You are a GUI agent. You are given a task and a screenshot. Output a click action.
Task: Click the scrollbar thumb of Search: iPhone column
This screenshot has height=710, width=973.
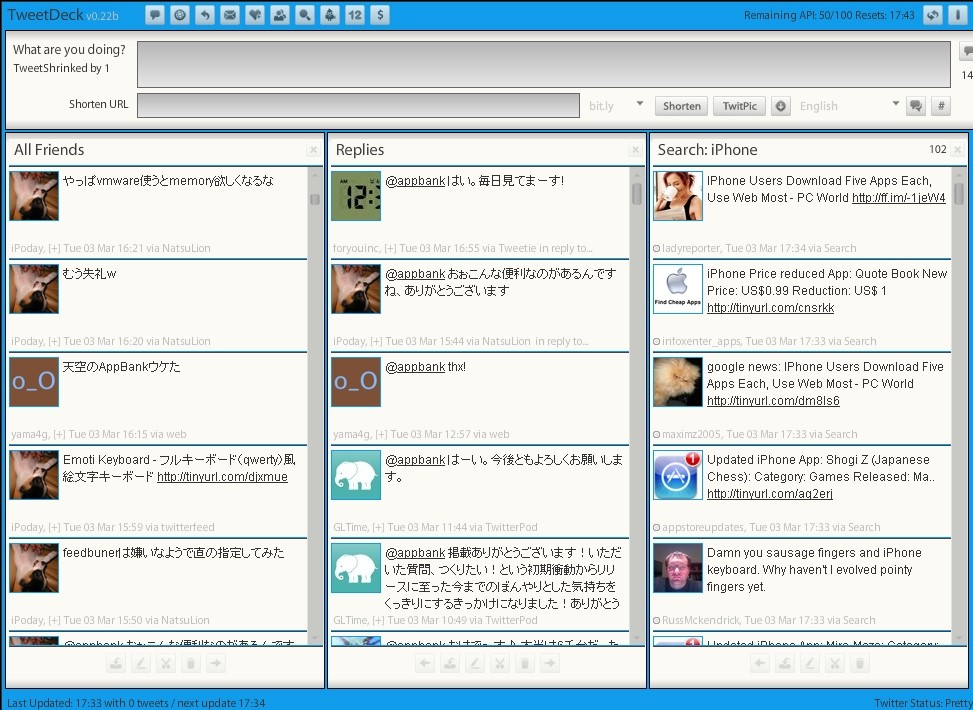coord(959,194)
